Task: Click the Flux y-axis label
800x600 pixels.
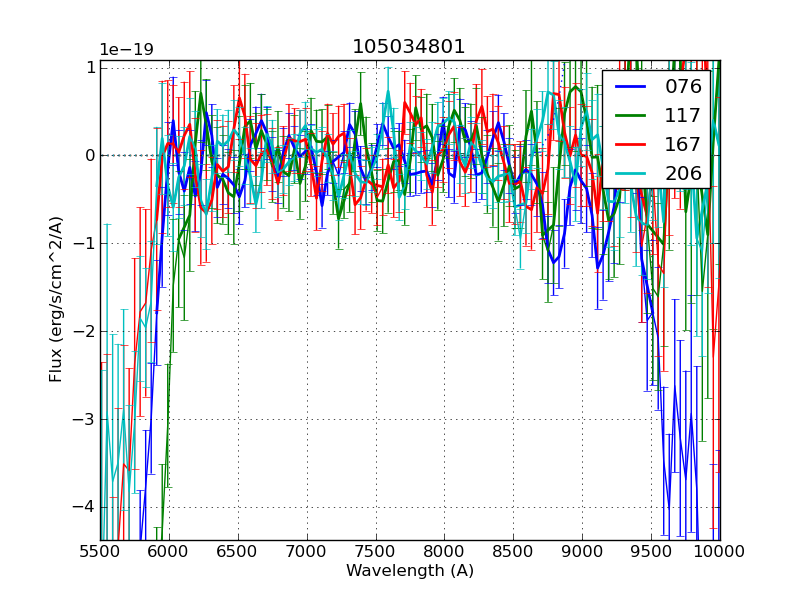Action: pos(57,299)
